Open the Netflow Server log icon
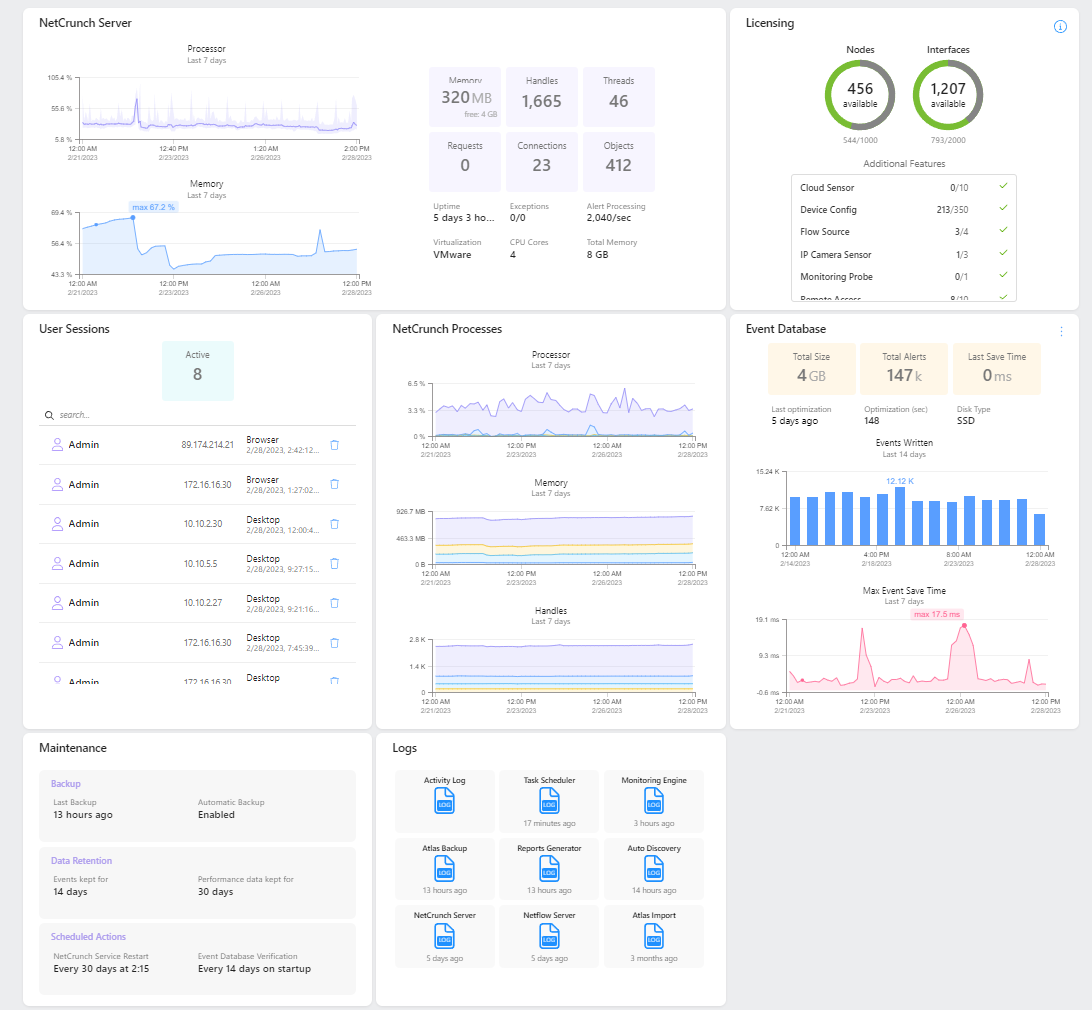The image size is (1092, 1011). [549, 937]
